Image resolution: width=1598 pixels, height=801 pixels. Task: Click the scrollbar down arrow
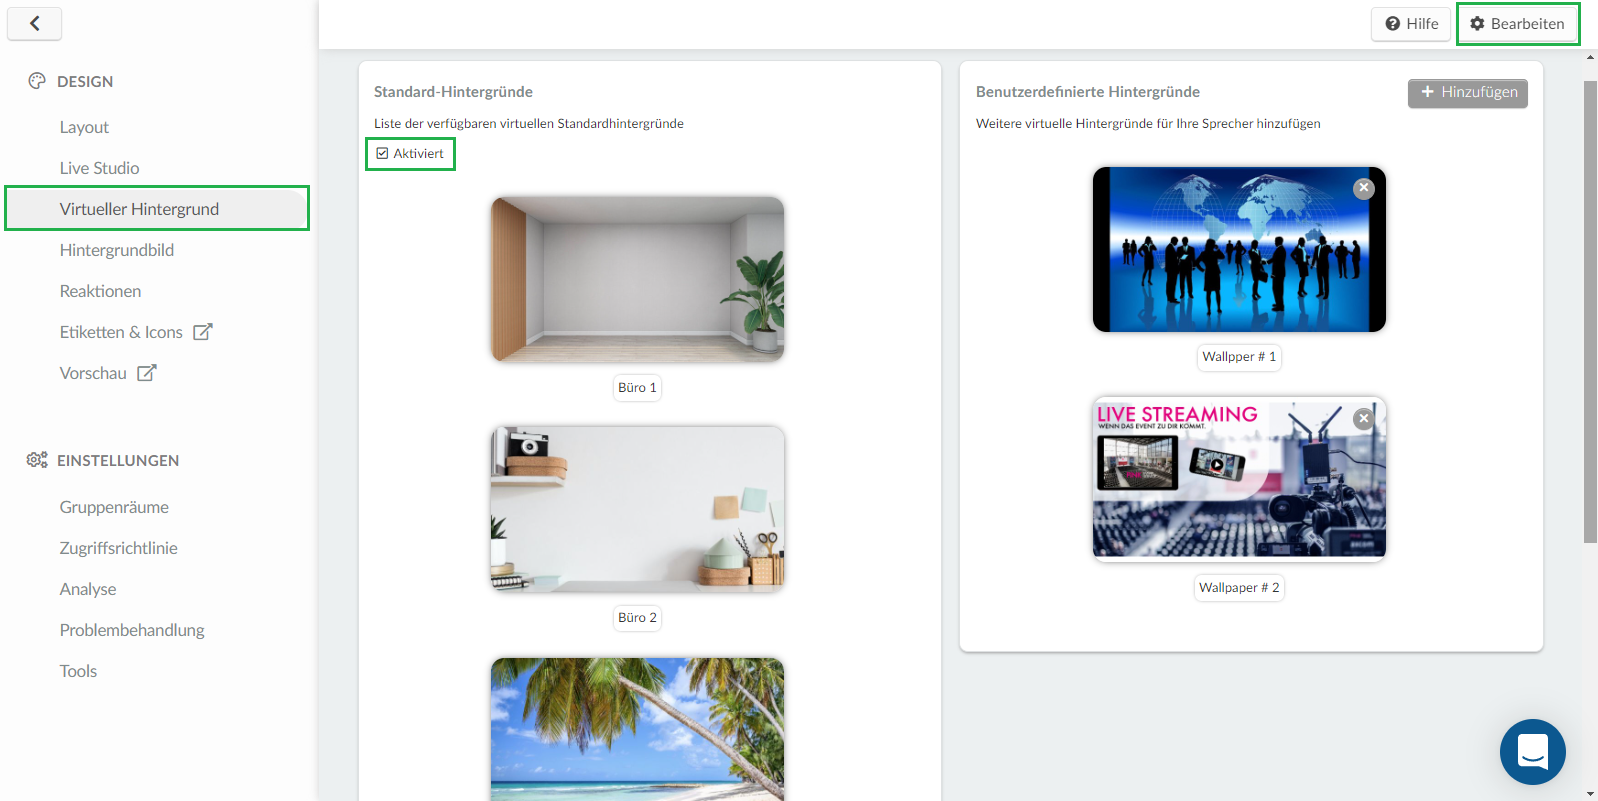1590,793
